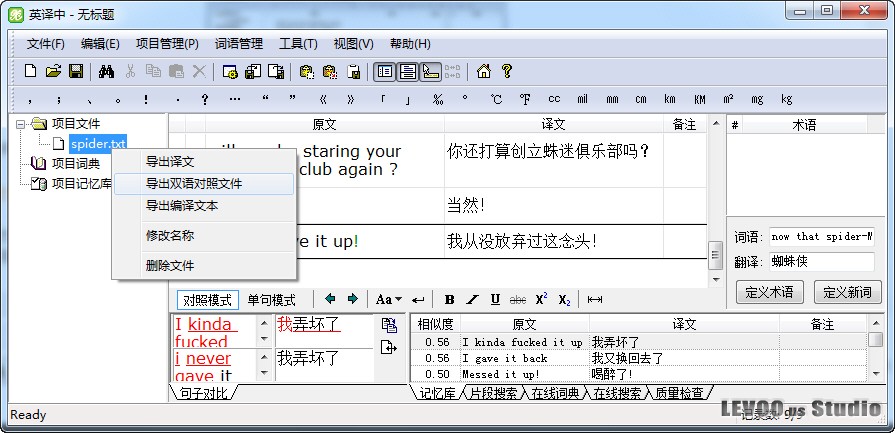This screenshot has width=895, height=433.
Task: Open a file with the open folder icon
Action: (53, 71)
